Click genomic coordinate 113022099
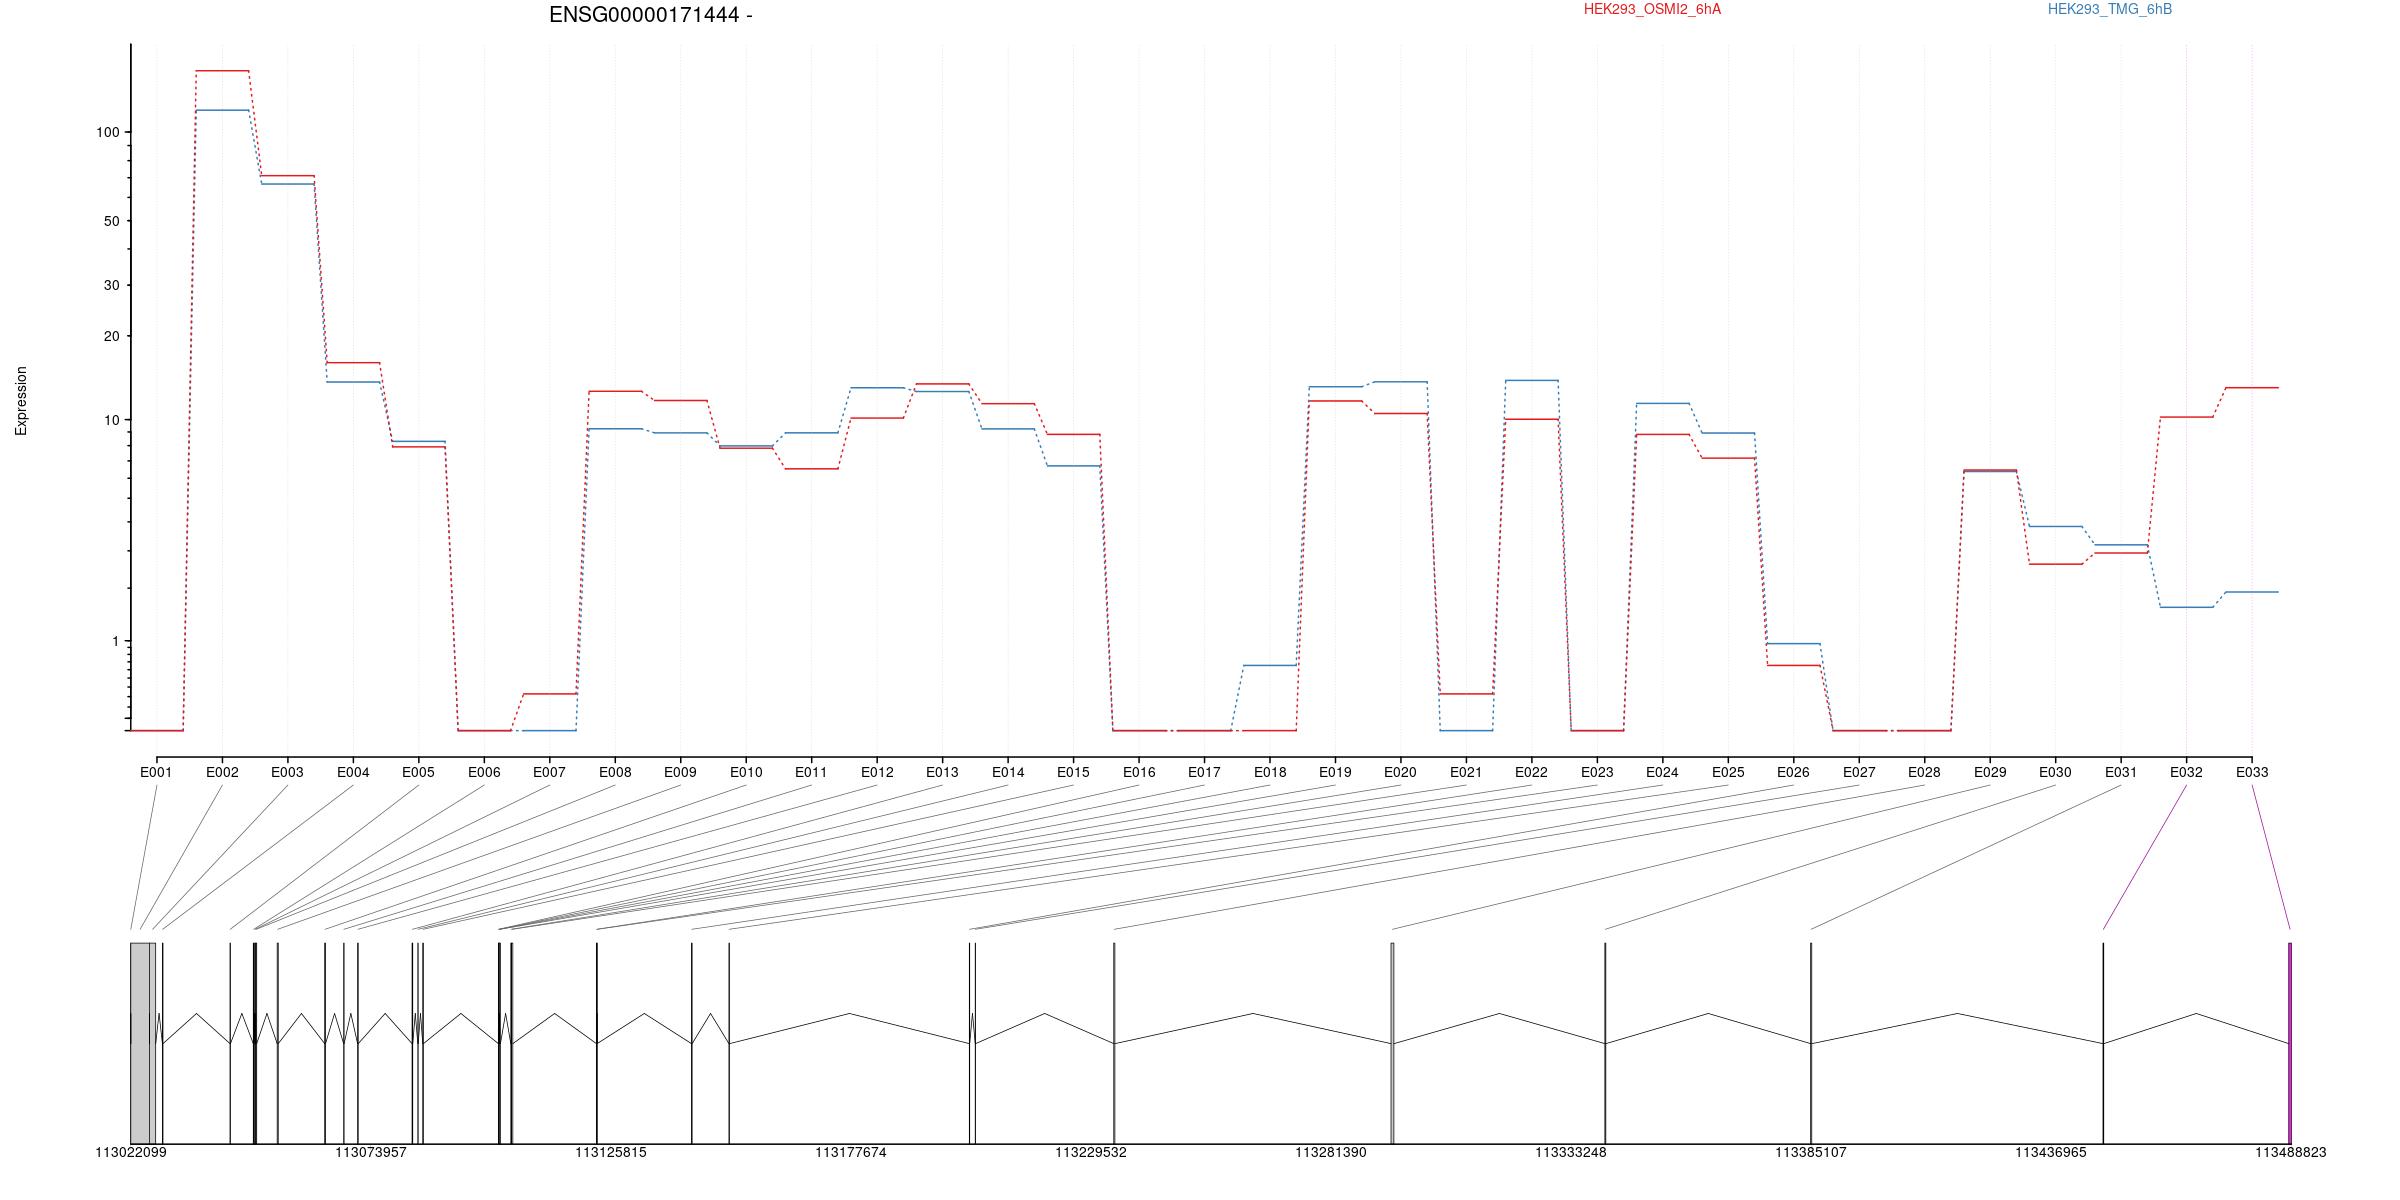Screen dimensions: 2400x1200 [x=131, y=1152]
